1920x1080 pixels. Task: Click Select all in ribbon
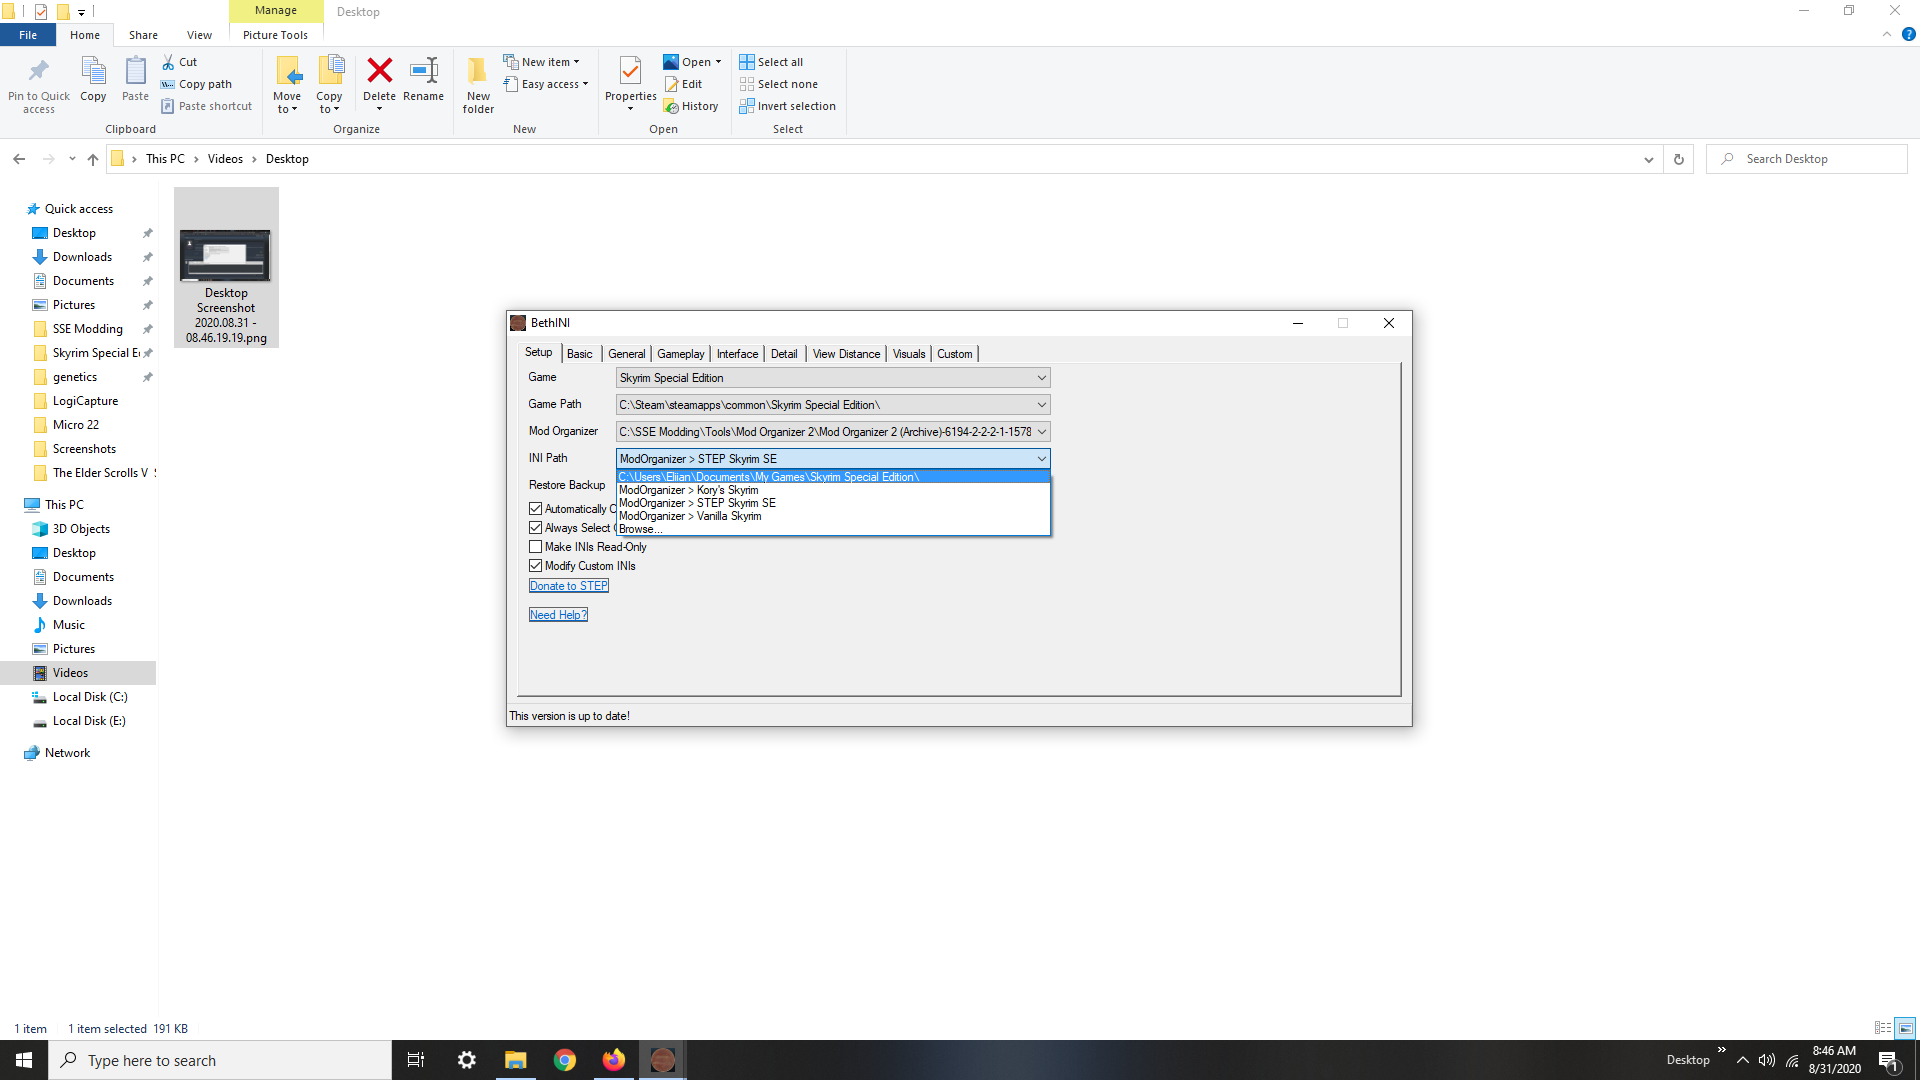(771, 62)
